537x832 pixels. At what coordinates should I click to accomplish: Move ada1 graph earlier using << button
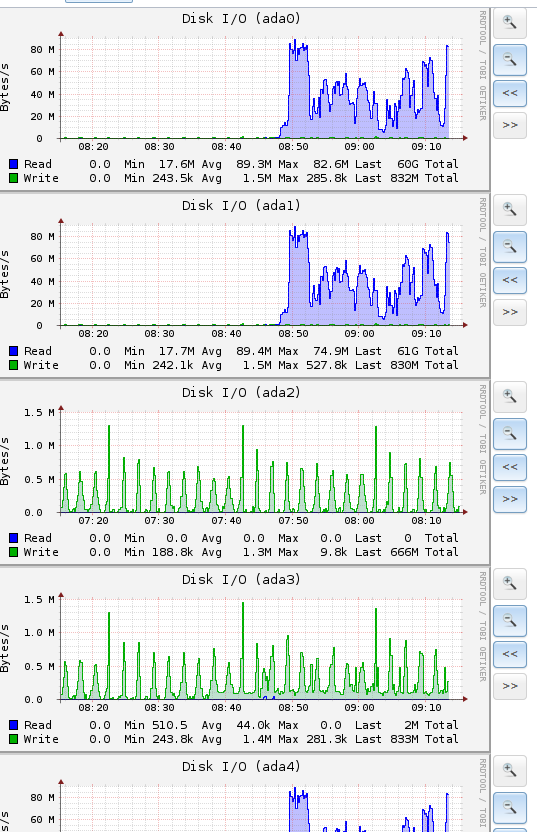(x=510, y=280)
